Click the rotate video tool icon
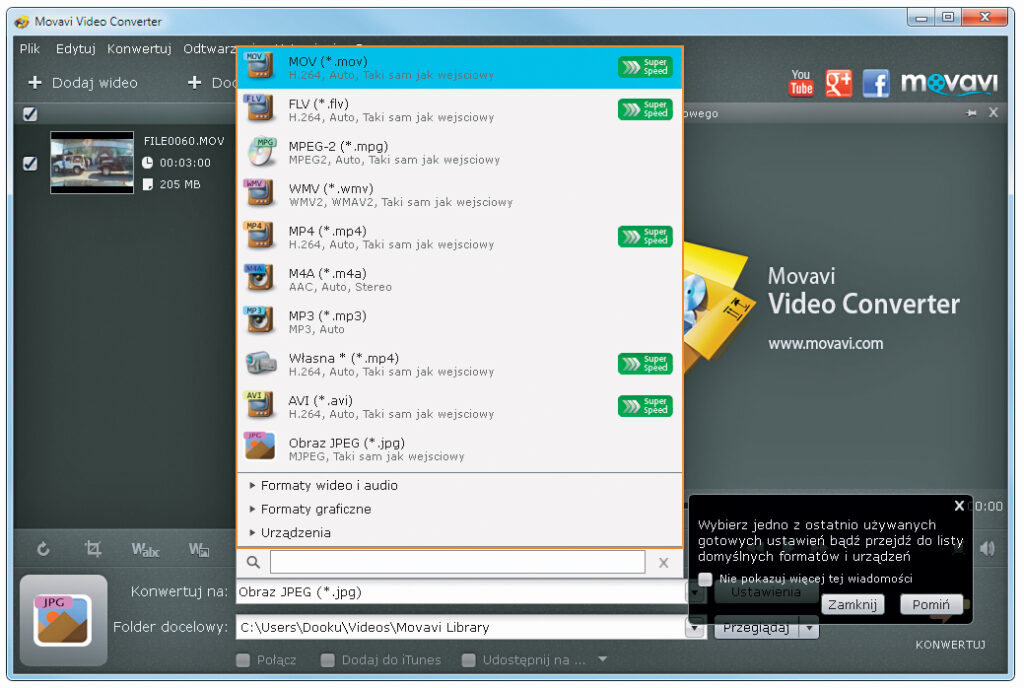 coord(43,549)
